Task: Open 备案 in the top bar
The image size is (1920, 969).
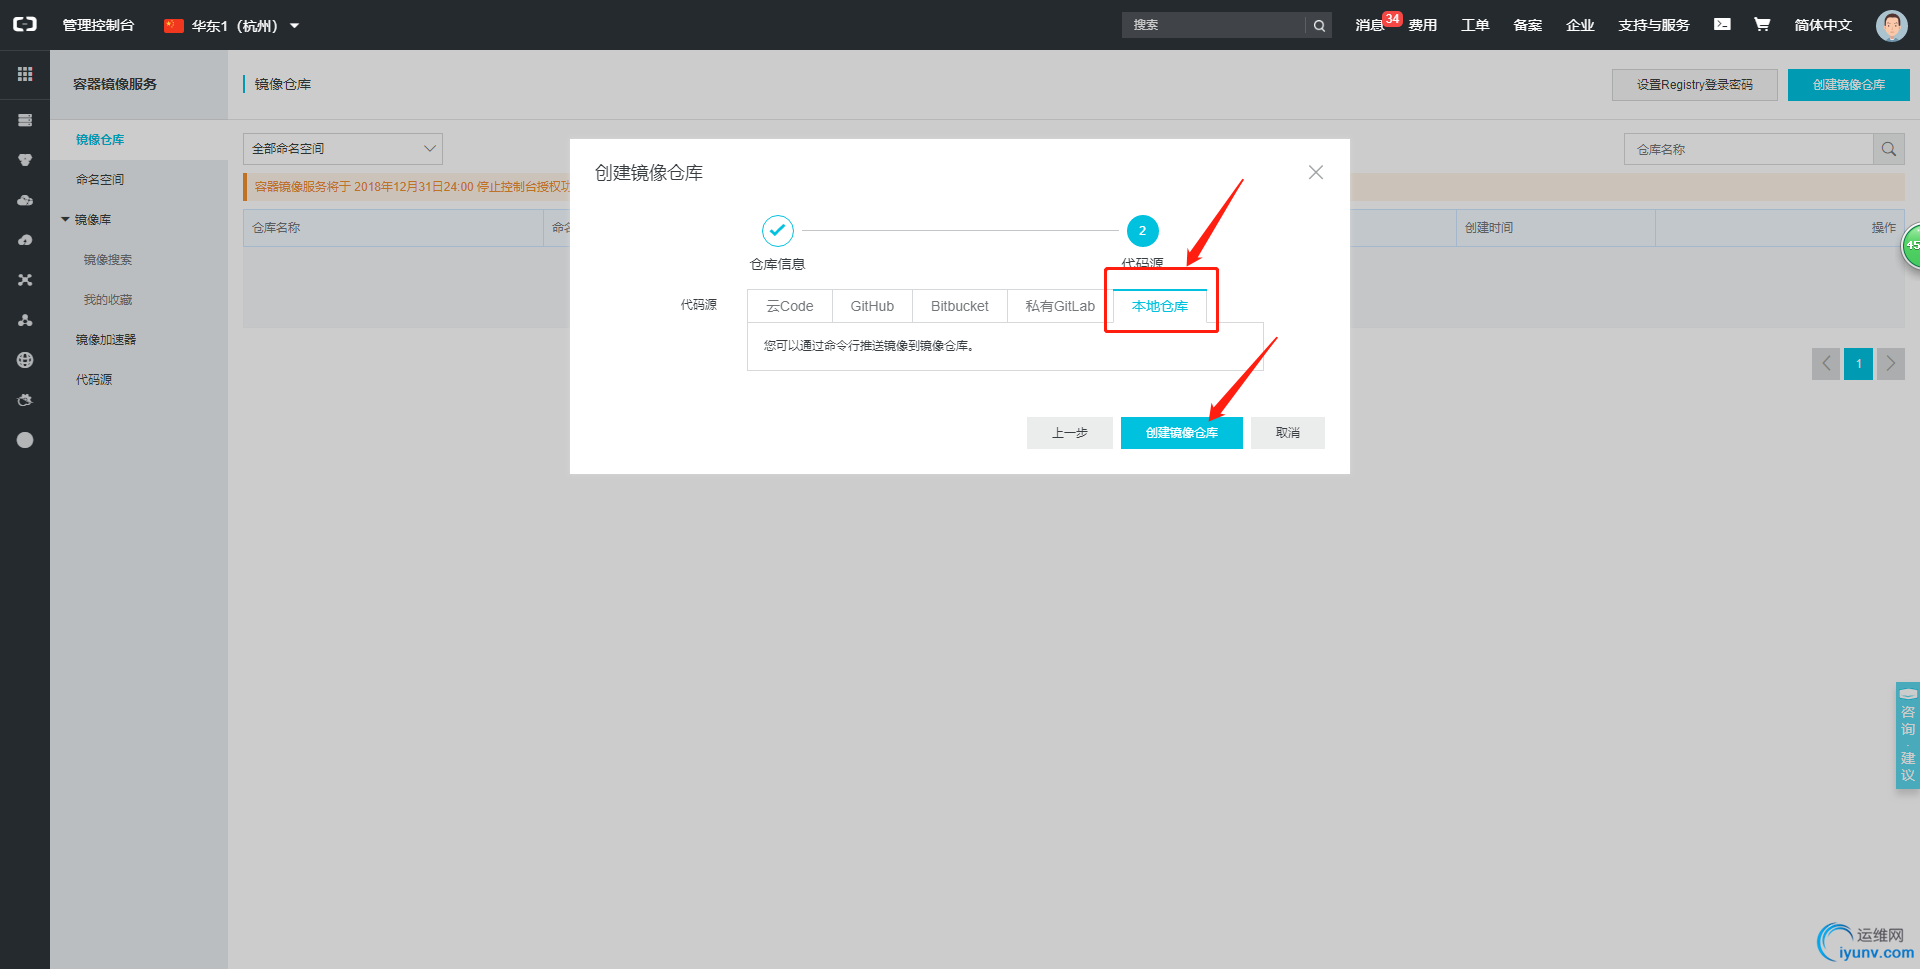Action: (x=1528, y=25)
